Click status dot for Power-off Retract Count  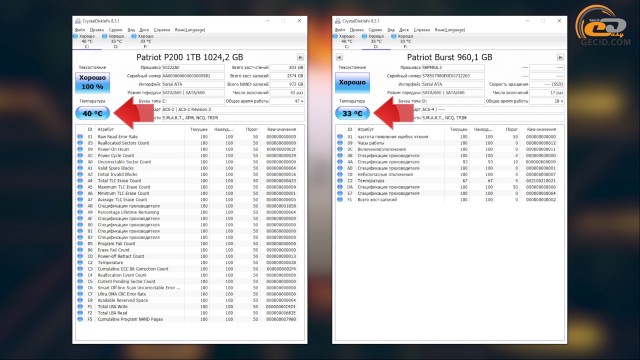coord(80,256)
